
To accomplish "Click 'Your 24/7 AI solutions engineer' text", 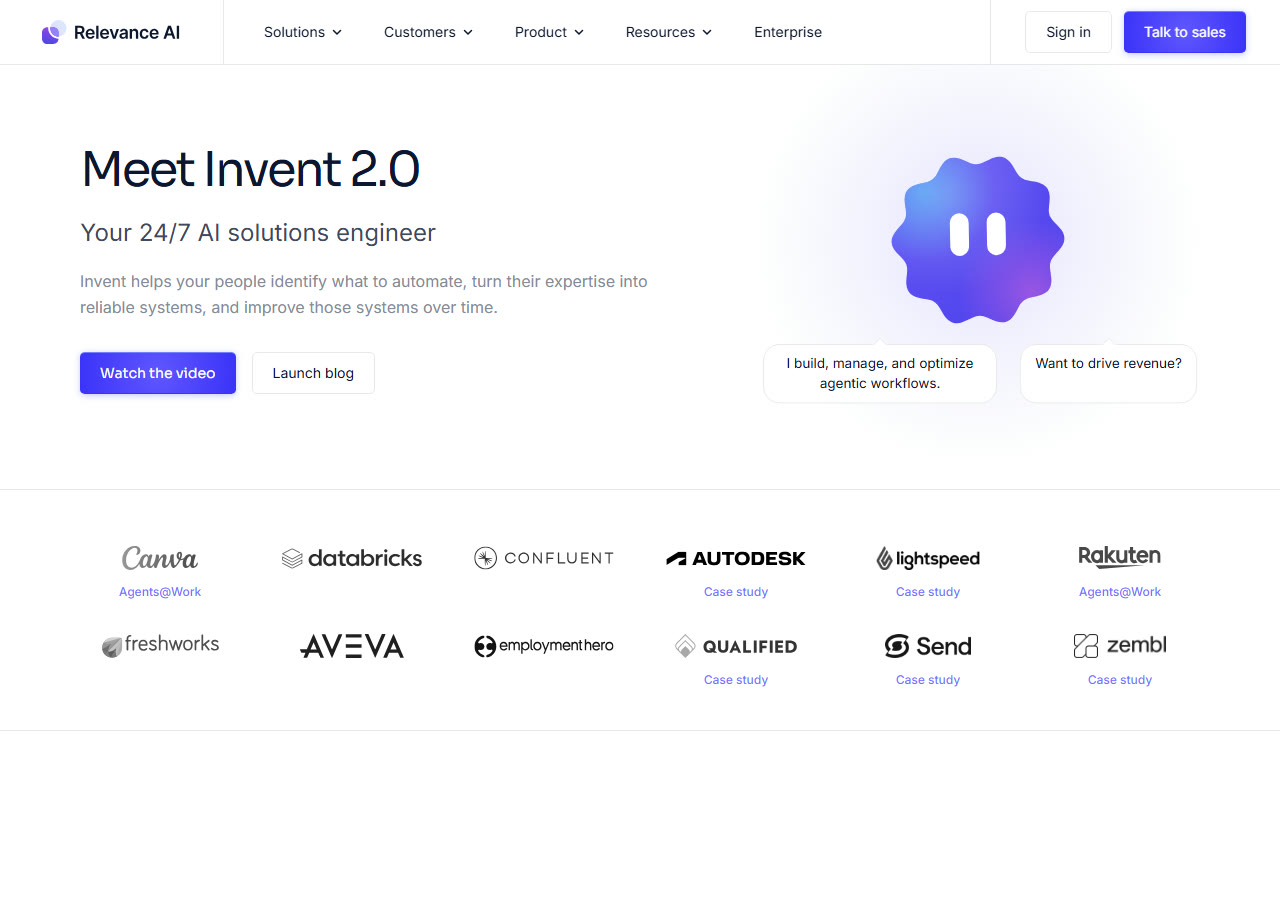I will (x=258, y=233).
